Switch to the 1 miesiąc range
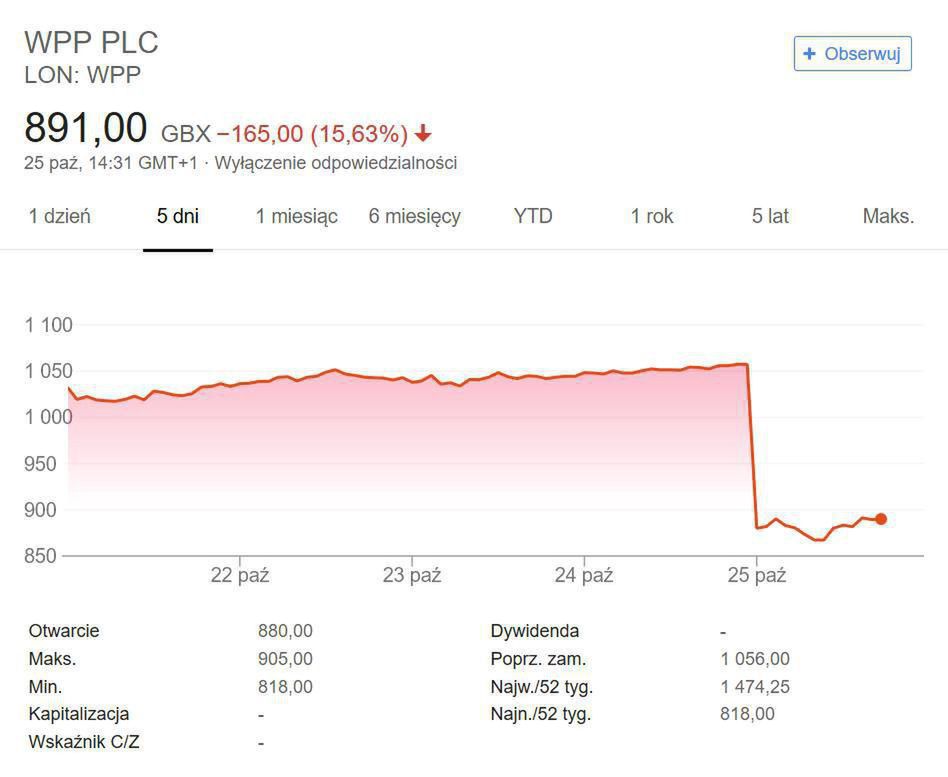948x777 pixels. coord(297,216)
